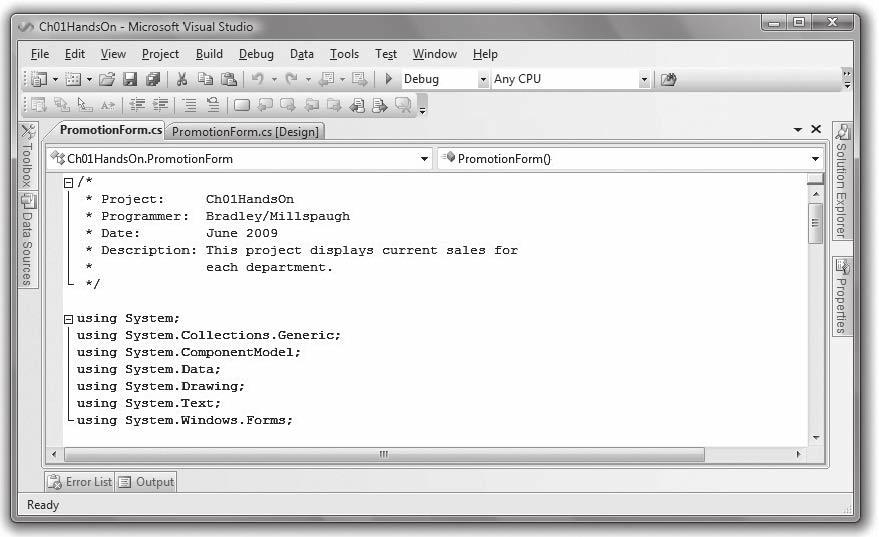Viewport: 879px width, 537px height.
Task: Click the Open File folder icon
Action: 107,79
